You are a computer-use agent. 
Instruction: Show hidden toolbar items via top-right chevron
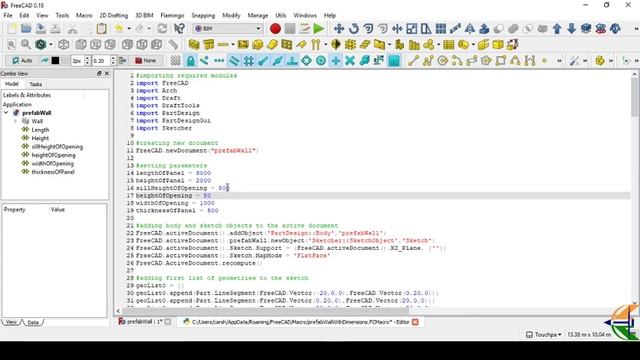point(636,29)
